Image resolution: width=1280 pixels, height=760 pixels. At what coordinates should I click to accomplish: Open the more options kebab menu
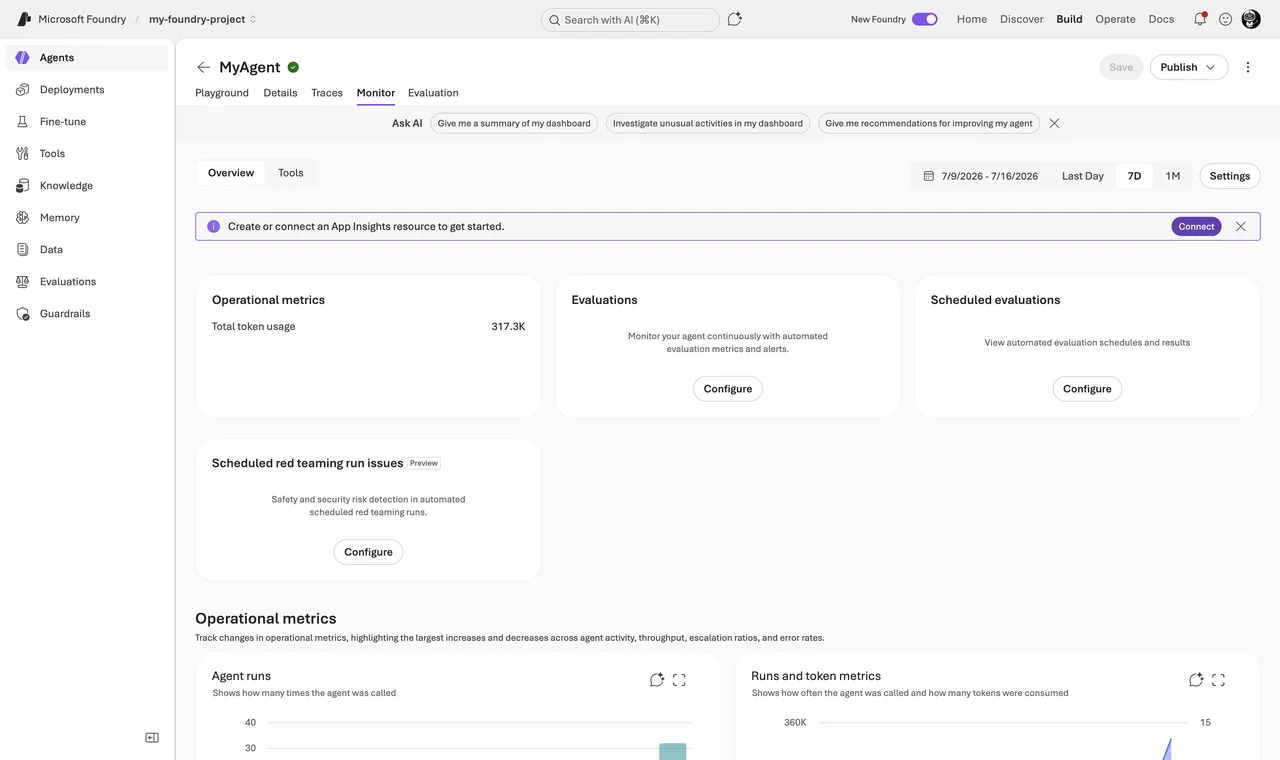(1247, 67)
